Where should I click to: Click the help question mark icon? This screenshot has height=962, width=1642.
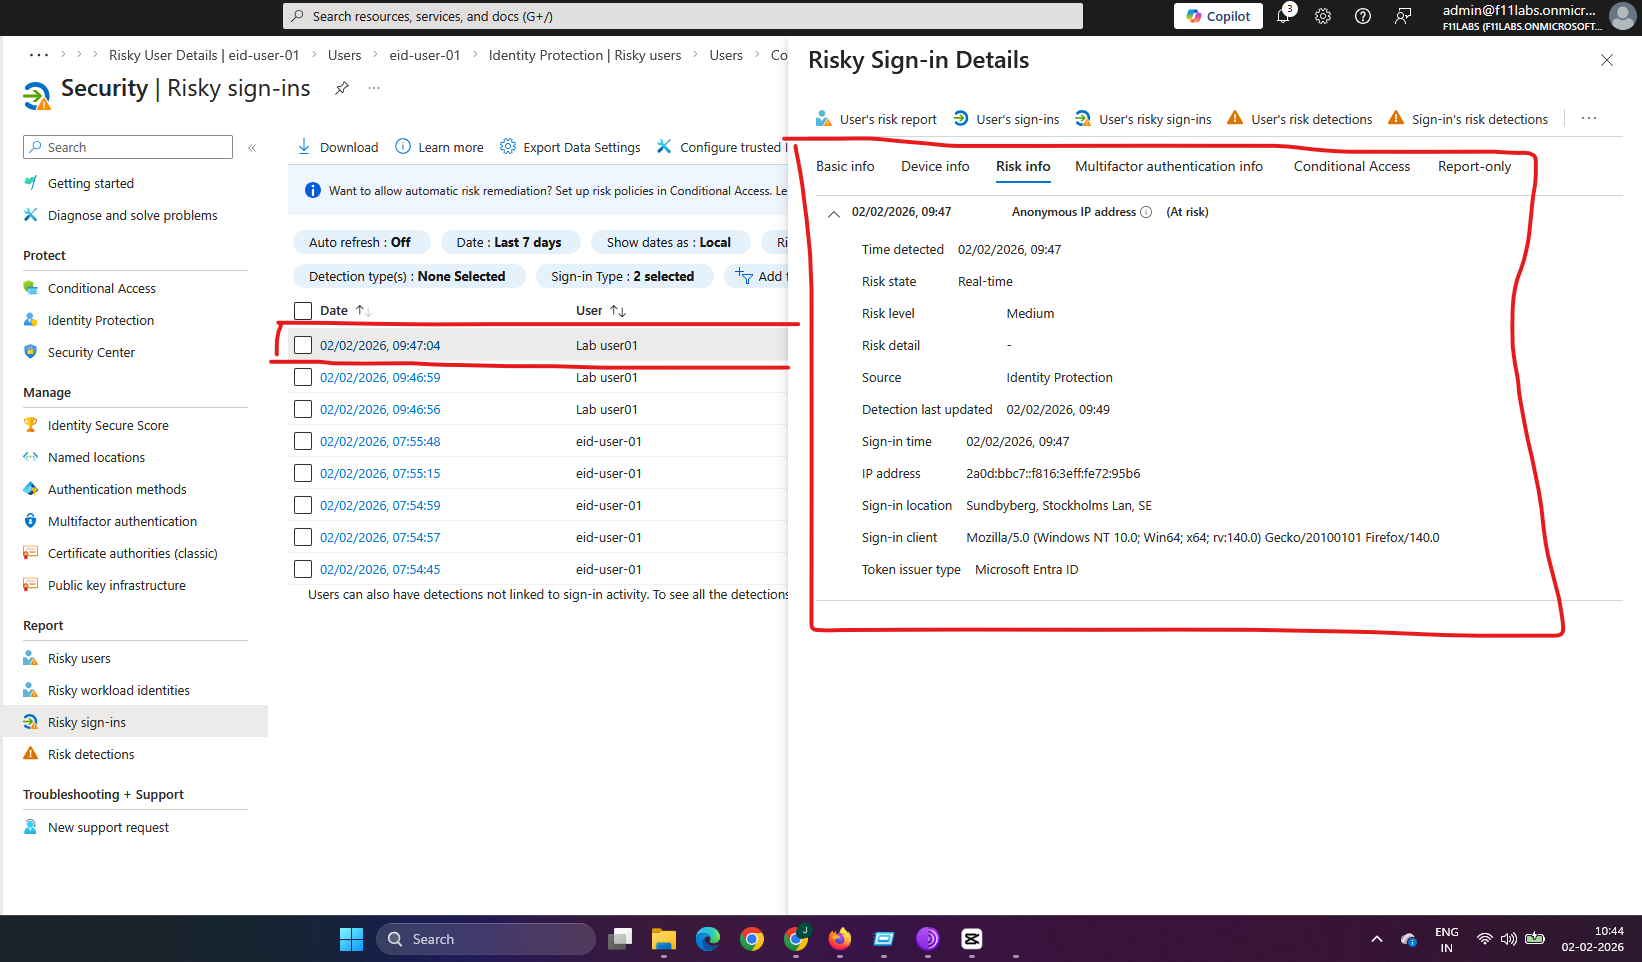click(1363, 16)
